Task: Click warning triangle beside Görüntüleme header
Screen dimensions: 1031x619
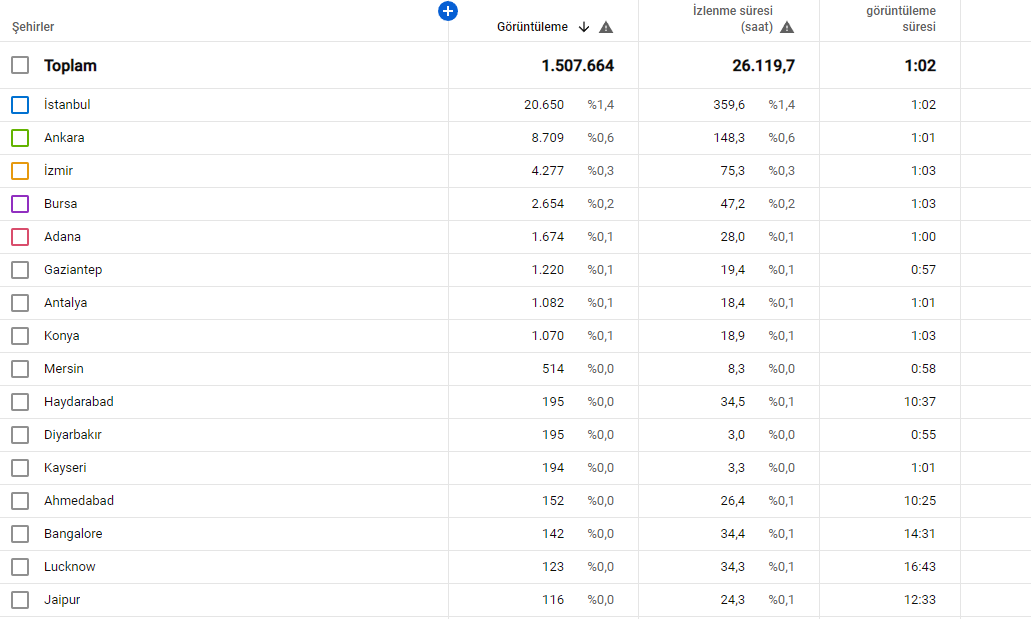Action: pyautogui.click(x=606, y=27)
